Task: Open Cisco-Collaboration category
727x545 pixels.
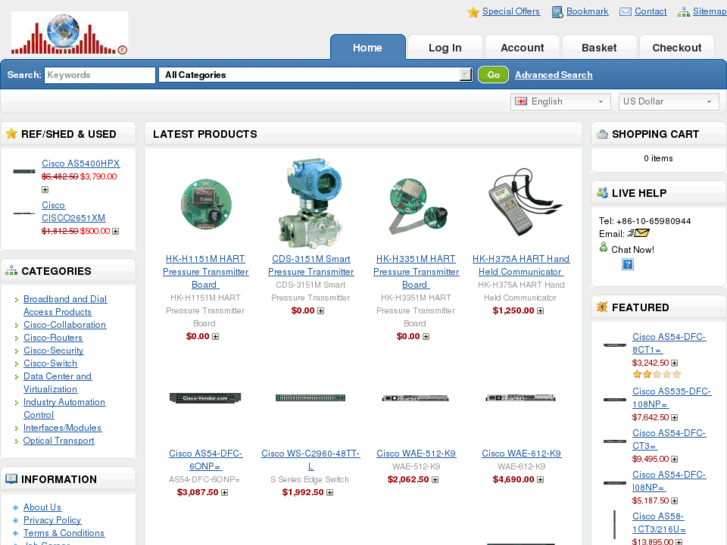Action: (65, 325)
